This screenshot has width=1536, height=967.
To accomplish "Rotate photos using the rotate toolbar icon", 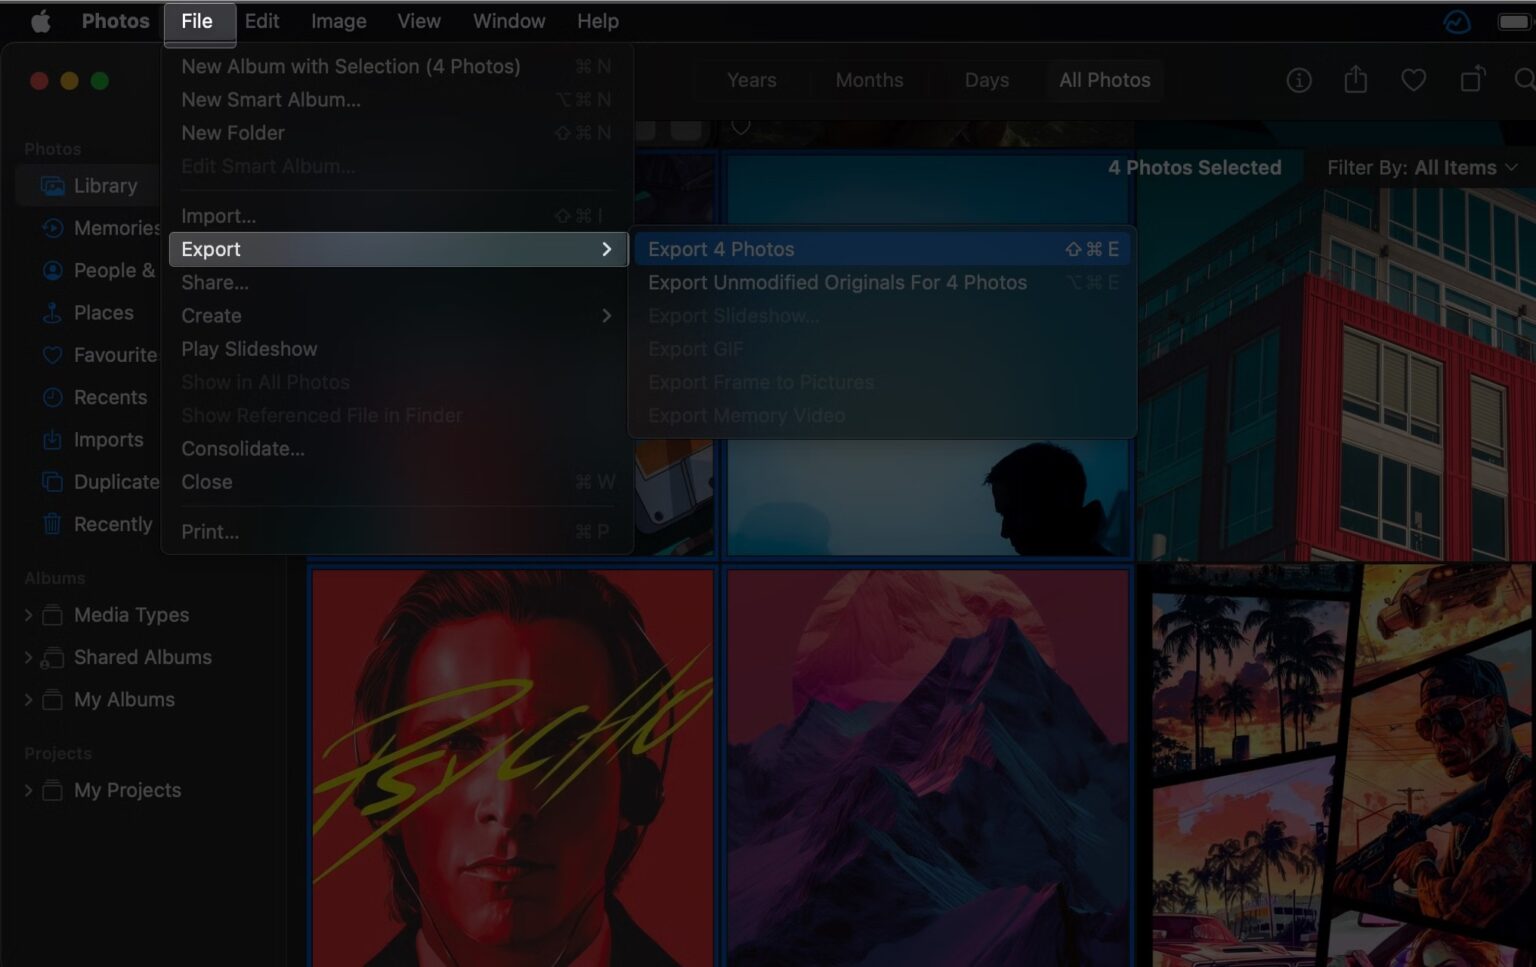I will (1472, 80).
